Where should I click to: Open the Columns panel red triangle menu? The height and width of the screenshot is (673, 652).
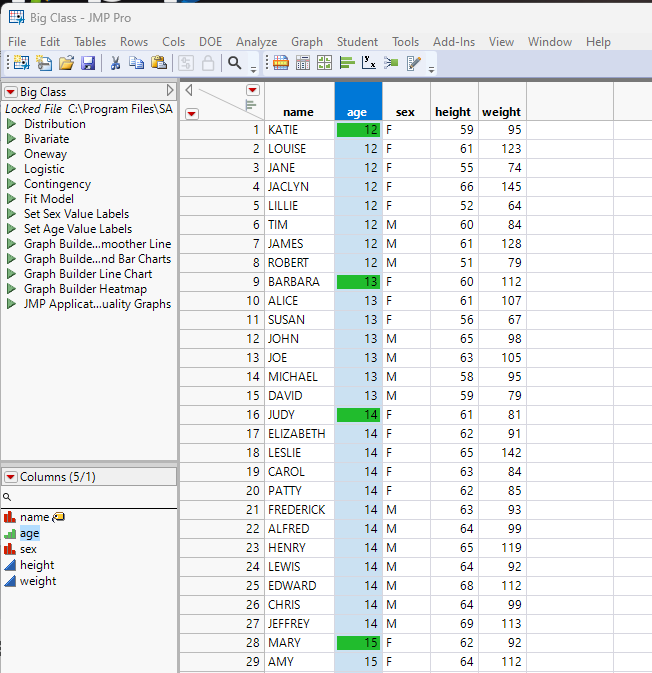pos(10,477)
